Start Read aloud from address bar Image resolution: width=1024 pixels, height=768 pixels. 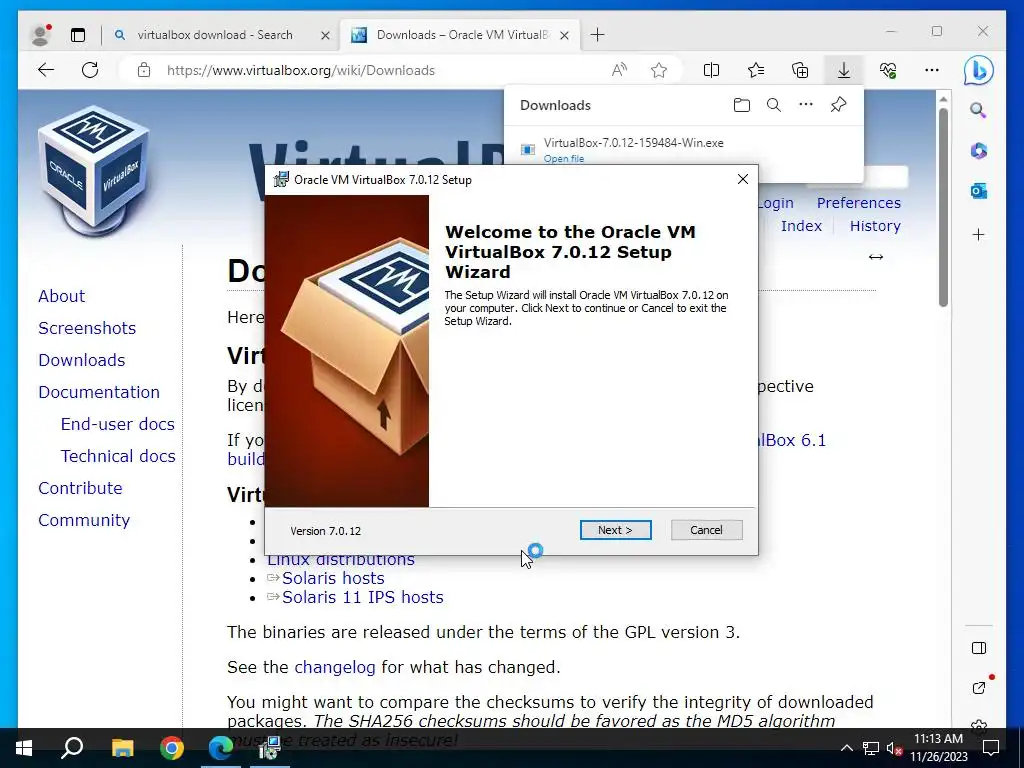click(619, 70)
